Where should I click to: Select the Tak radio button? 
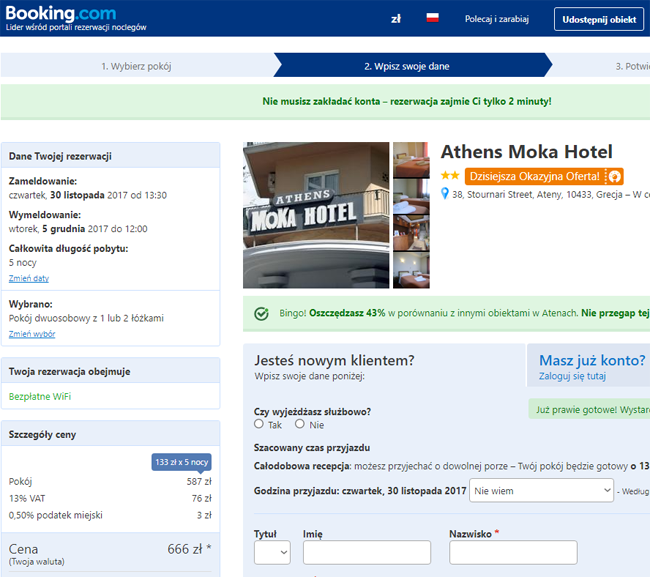pyautogui.click(x=259, y=424)
